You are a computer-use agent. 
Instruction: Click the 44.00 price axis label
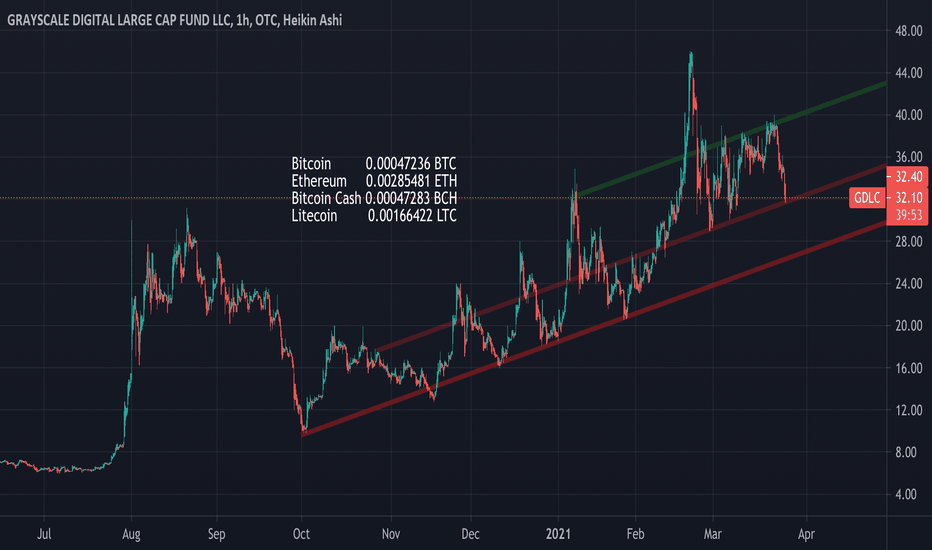(908, 73)
